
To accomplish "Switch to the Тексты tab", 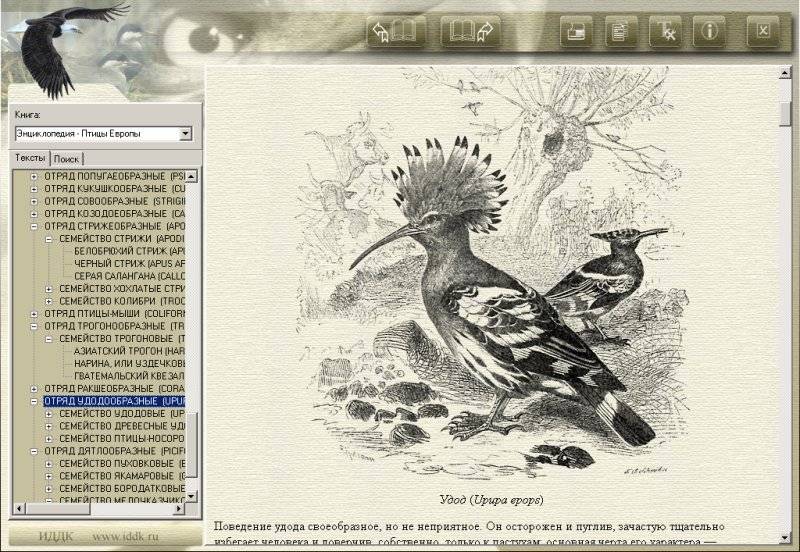I will tap(30, 158).
